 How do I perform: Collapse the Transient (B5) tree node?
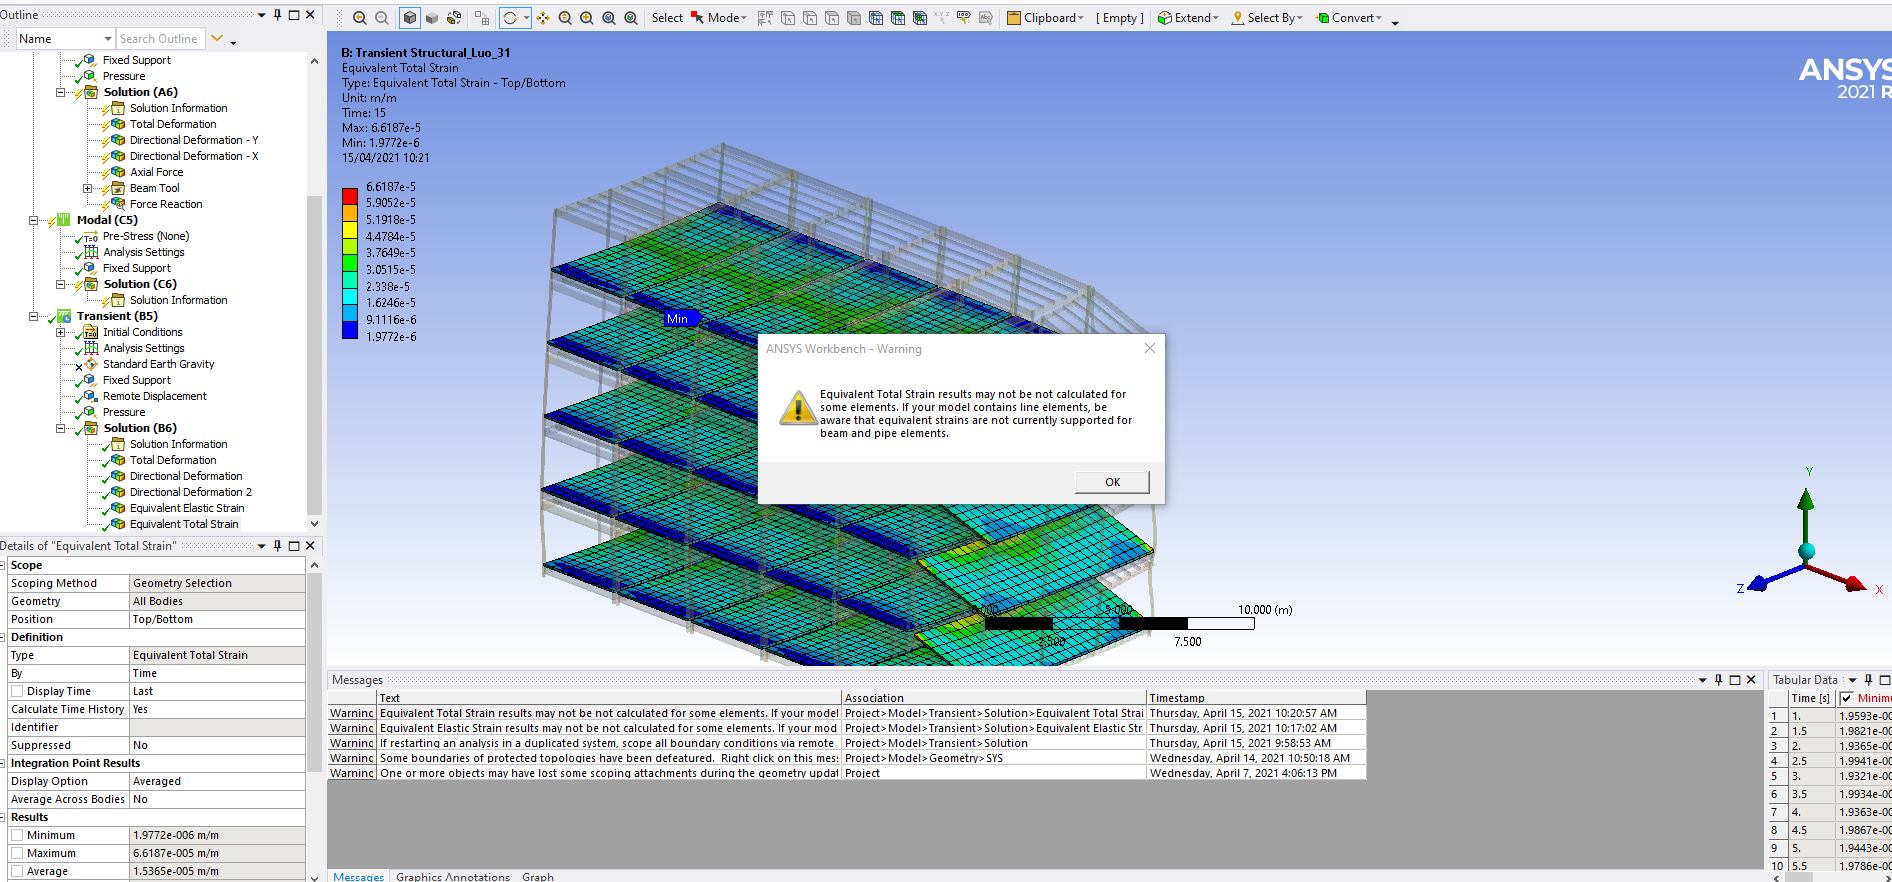(x=33, y=316)
